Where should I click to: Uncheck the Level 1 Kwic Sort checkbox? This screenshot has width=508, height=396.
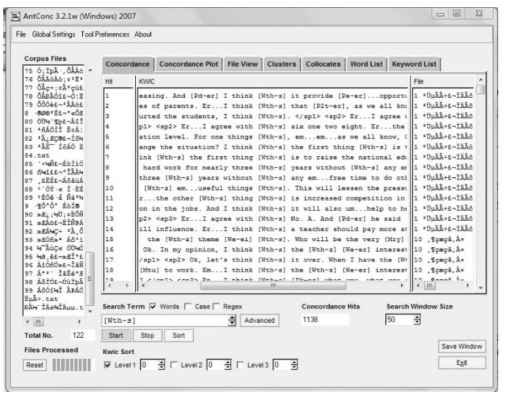tap(107, 365)
